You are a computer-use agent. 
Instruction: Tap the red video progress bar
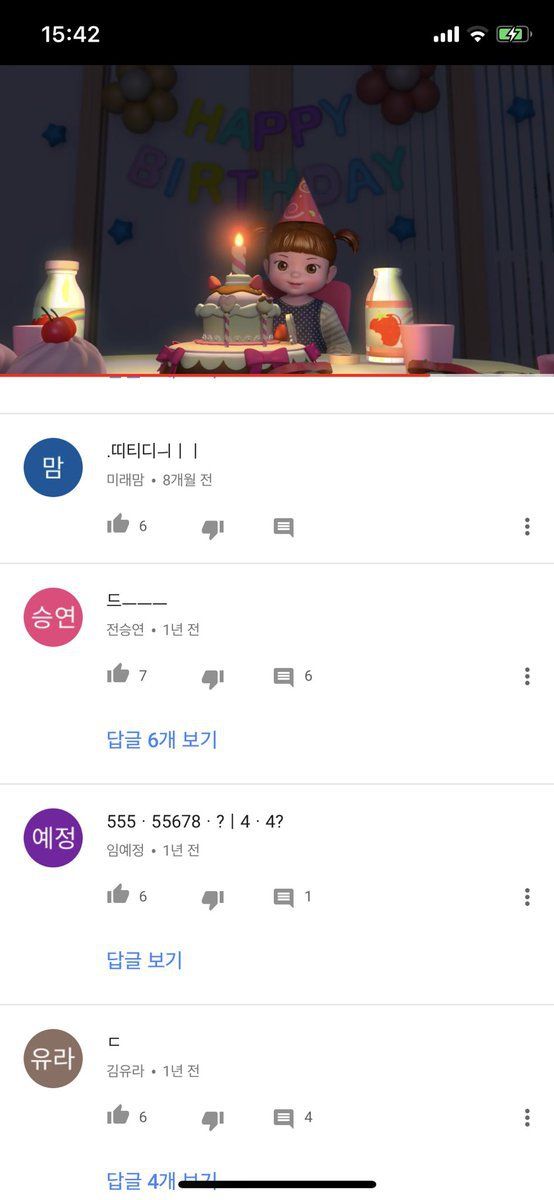tap(215, 375)
